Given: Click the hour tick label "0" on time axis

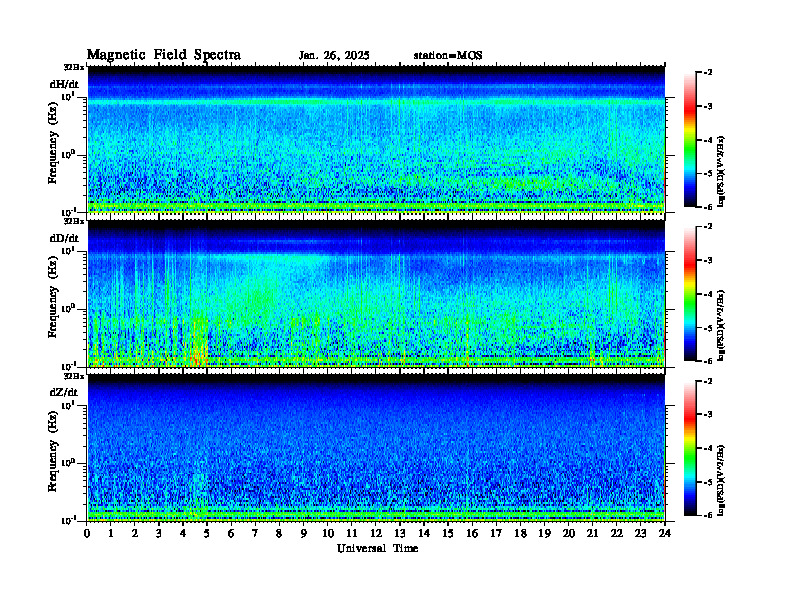Looking at the screenshot, I should click(x=87, y=533).
